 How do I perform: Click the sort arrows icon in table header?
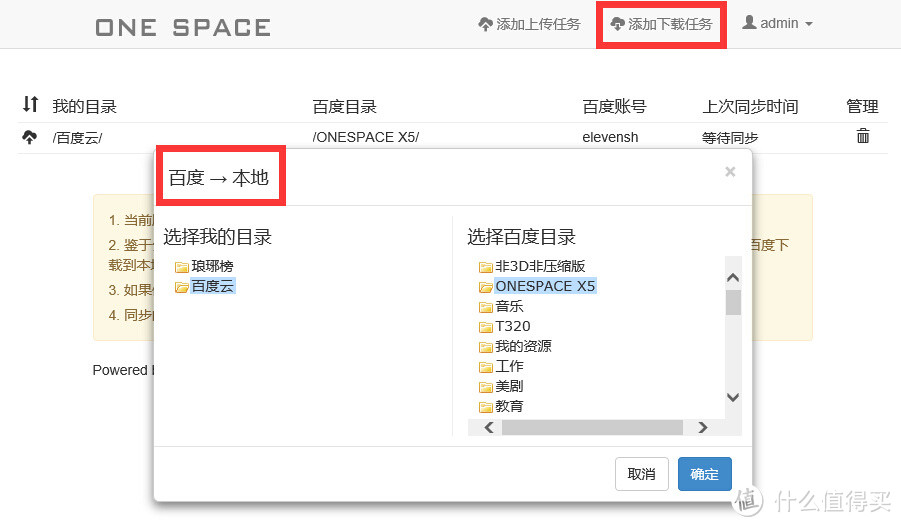[30, 104]
